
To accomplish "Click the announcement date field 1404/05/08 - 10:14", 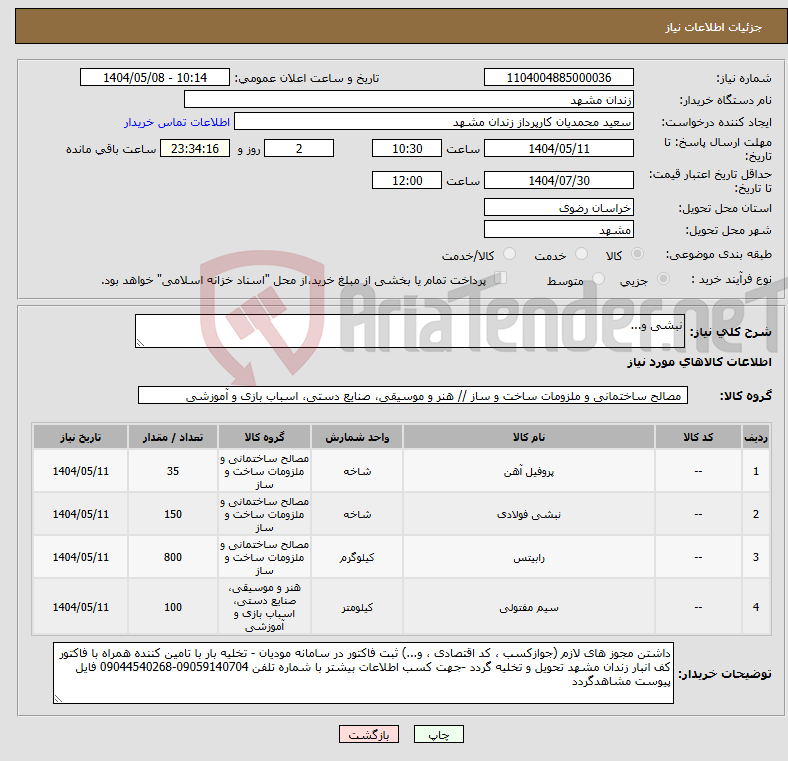I will [x=155, y=77].
